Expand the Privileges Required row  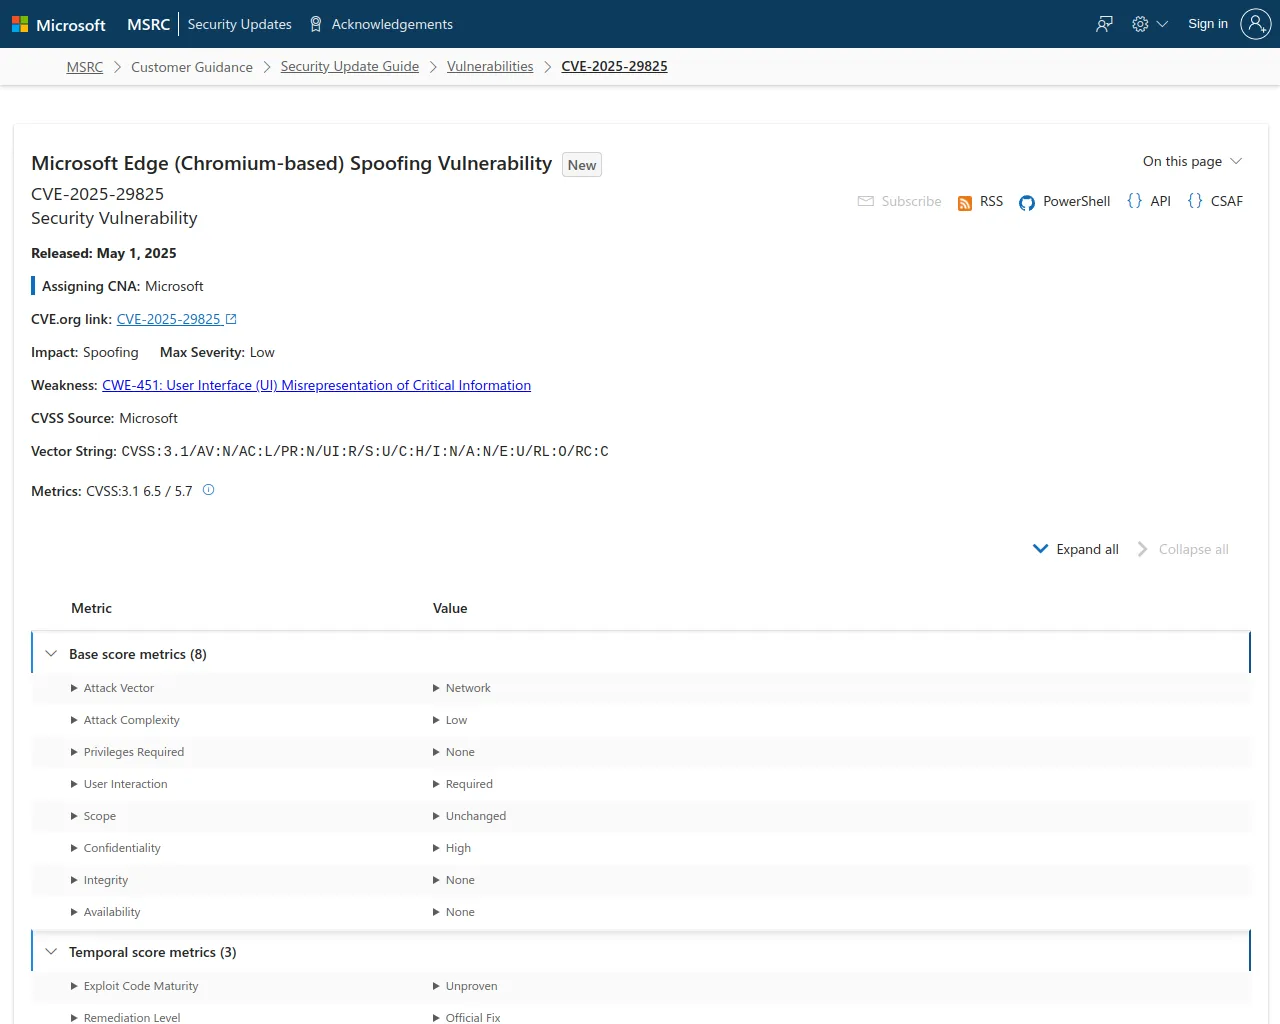pos(127,752)
